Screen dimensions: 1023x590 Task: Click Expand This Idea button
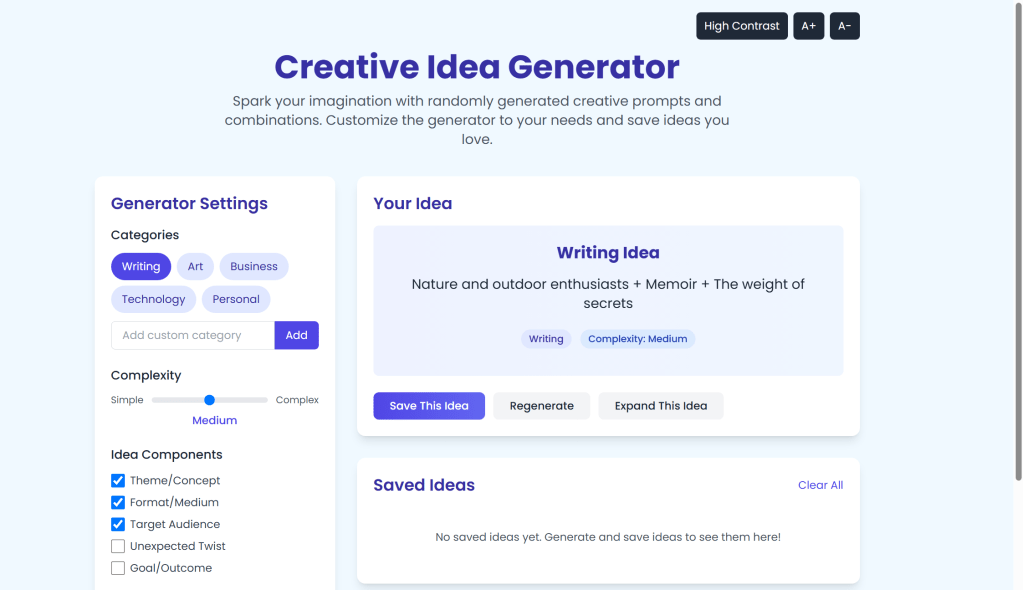pos(660,406)
